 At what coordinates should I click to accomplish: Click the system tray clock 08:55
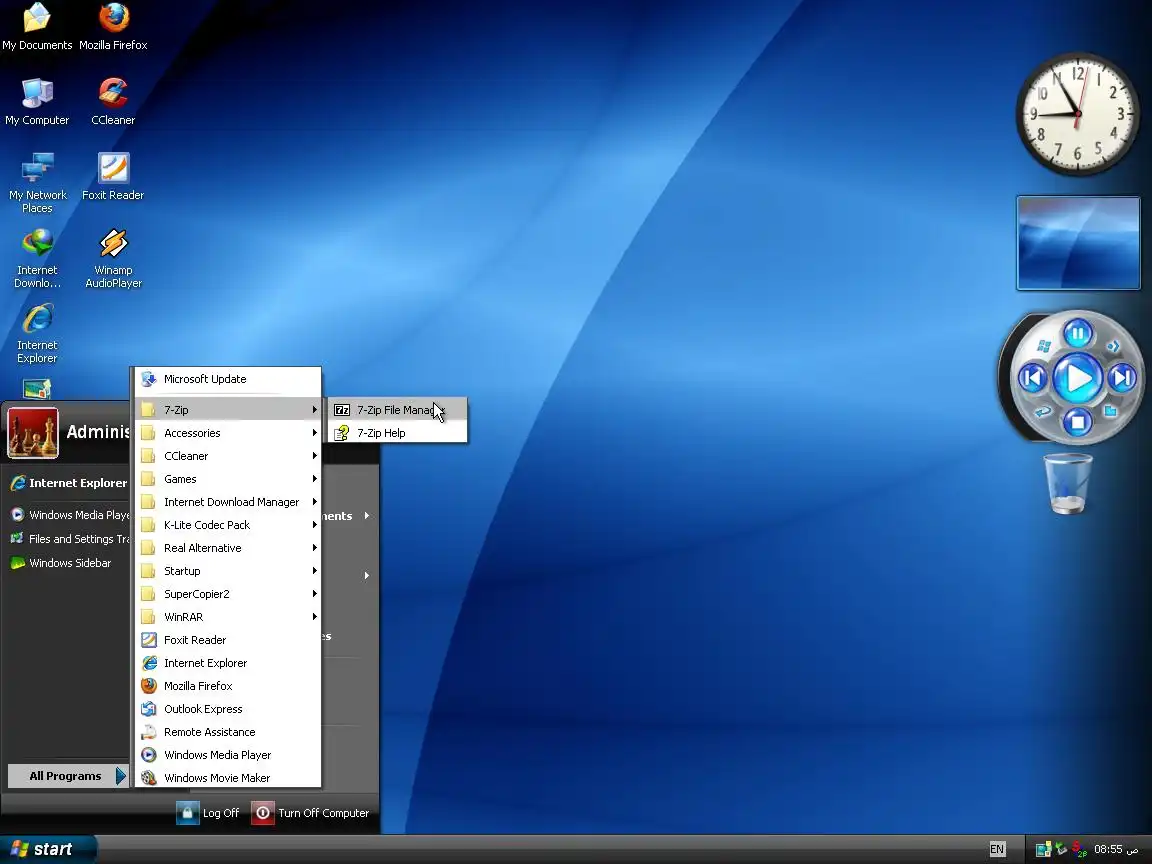1115,849
